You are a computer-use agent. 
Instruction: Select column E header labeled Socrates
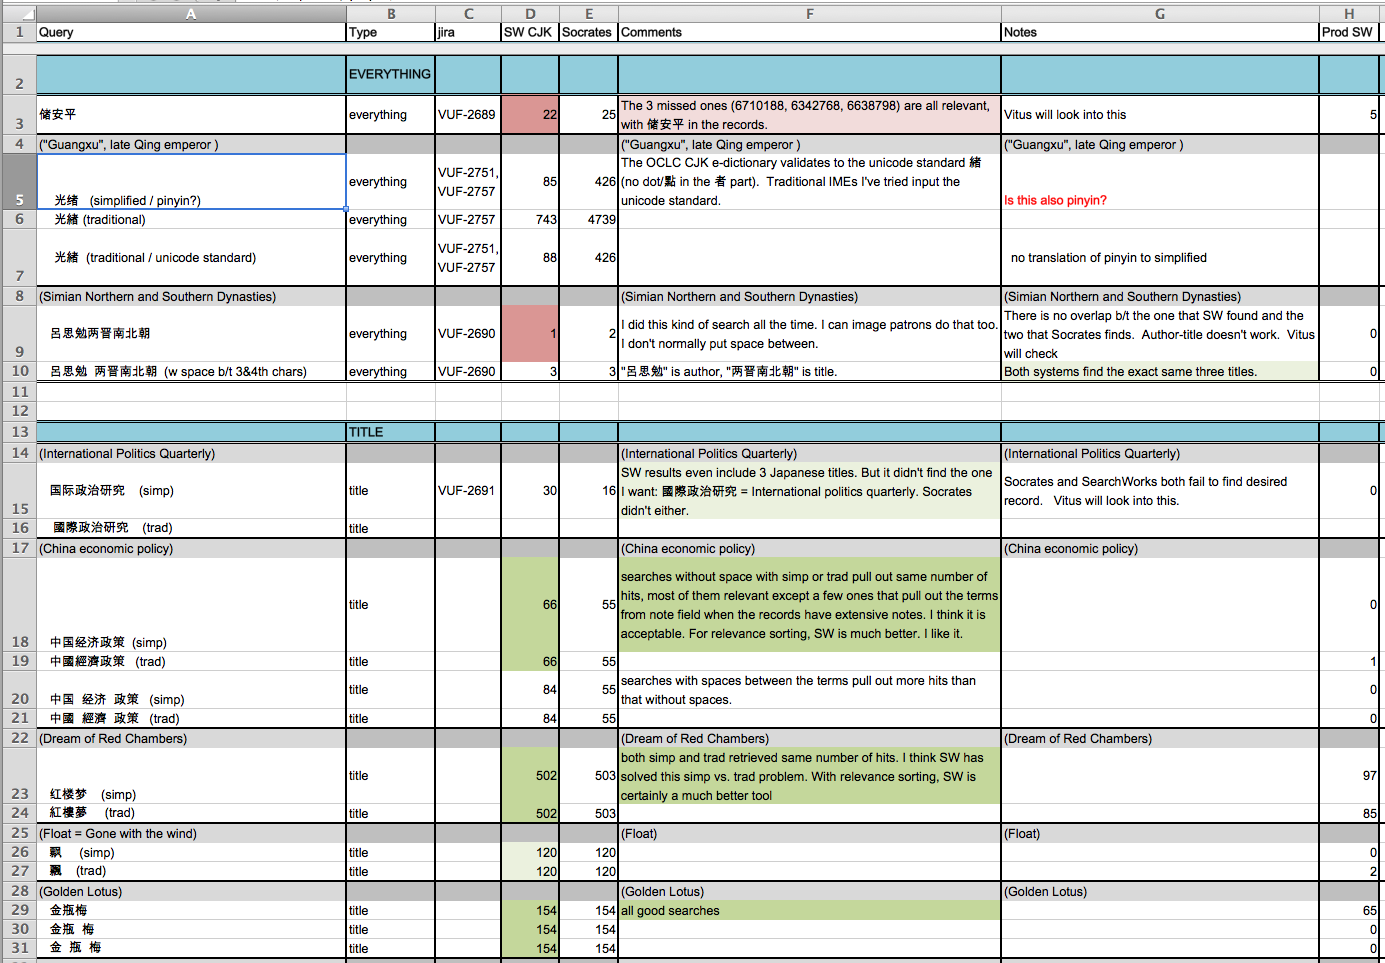pyautogui.click(x=588, y=14)
